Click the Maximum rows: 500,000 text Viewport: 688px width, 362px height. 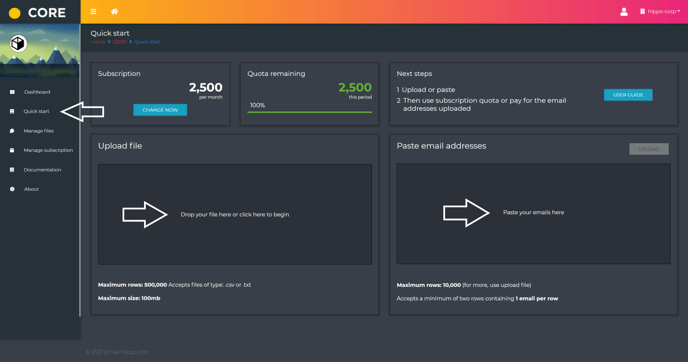click(x=133, y=285)
